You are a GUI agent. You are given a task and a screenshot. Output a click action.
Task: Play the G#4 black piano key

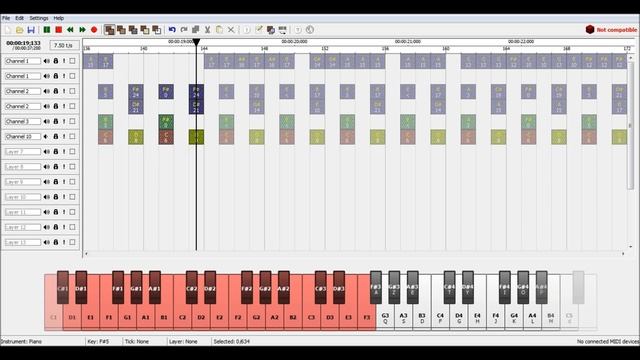point(523,287)
